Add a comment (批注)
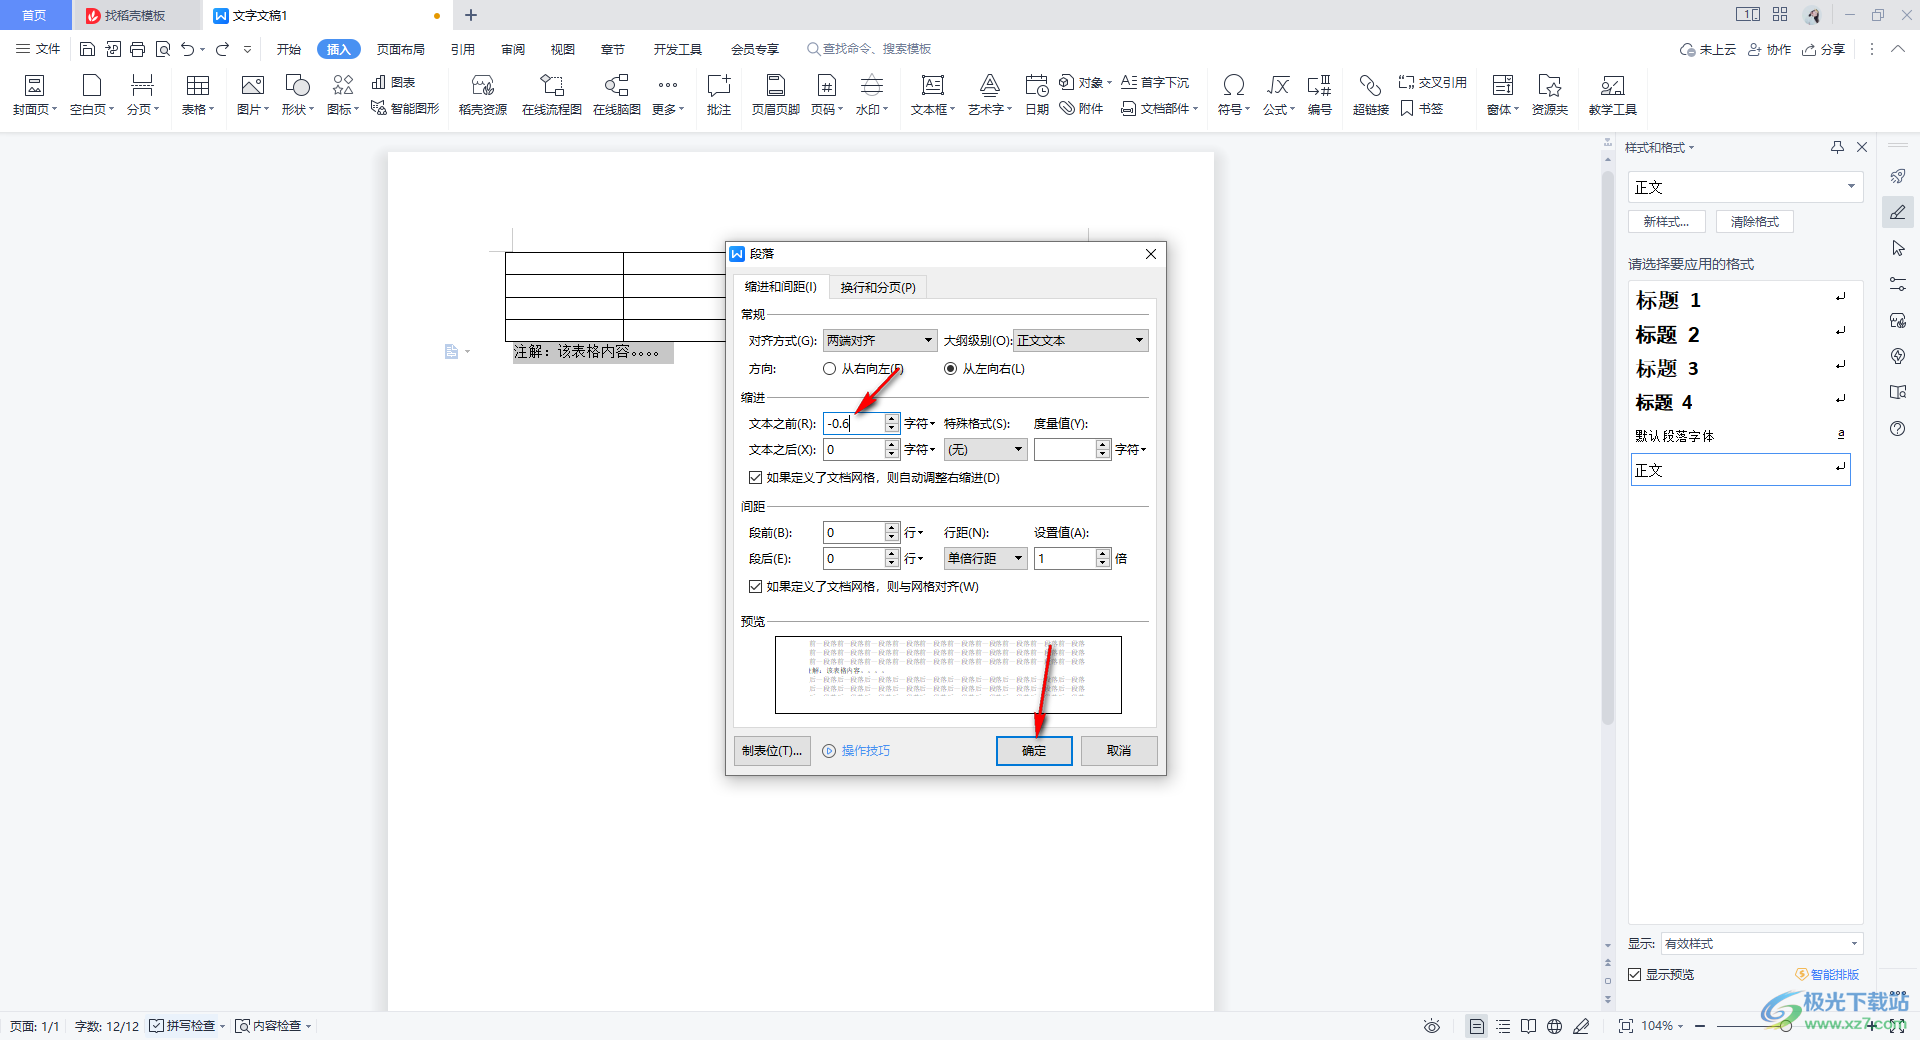The height and width of the screenshot is (1040, 1920). [x=719, y=95]
